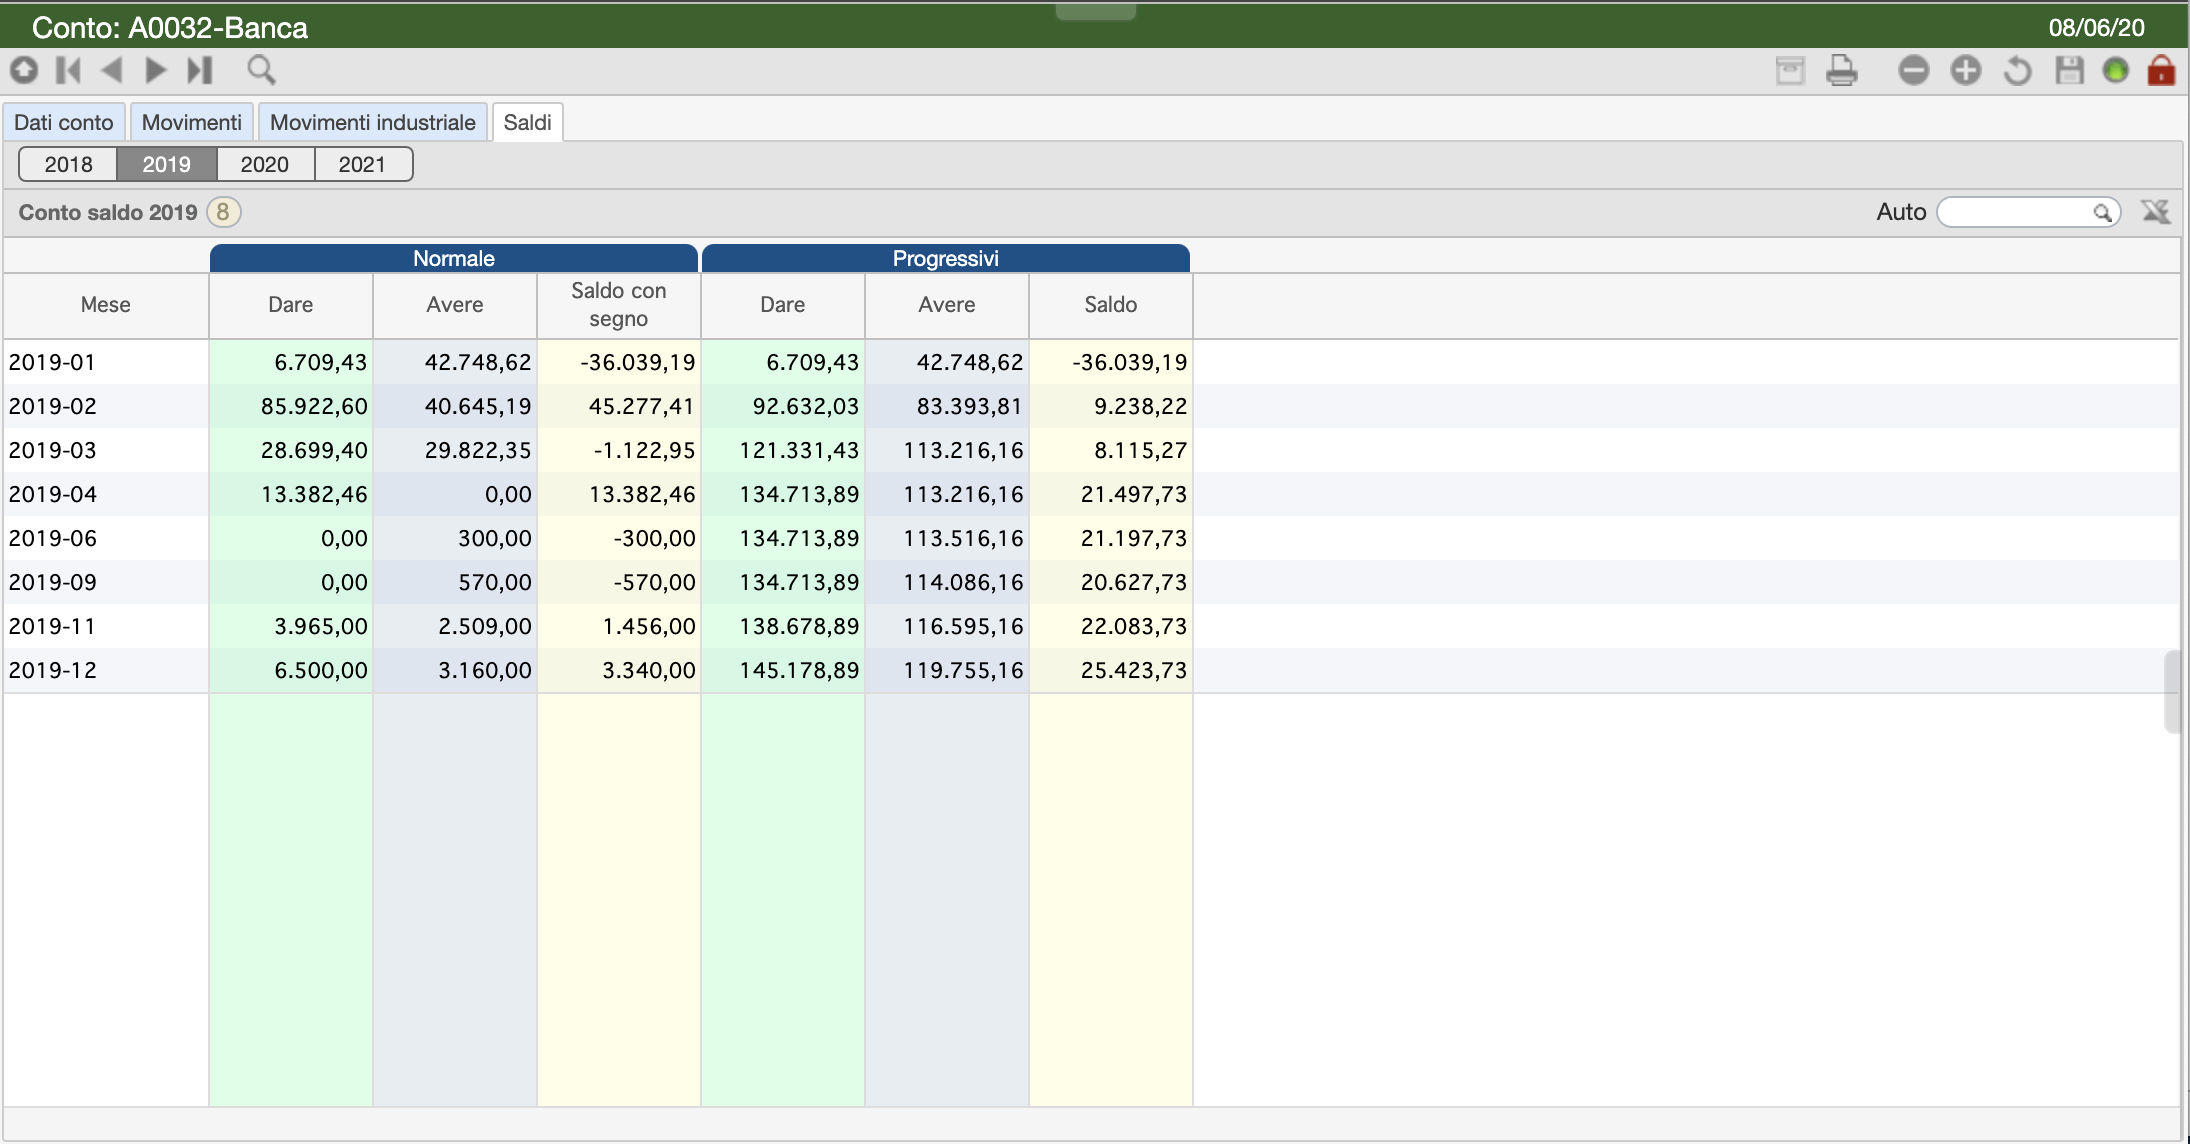Click the 45.277,41 saldo con segno cell
2190x1144 pixels.
pos(619,406)
